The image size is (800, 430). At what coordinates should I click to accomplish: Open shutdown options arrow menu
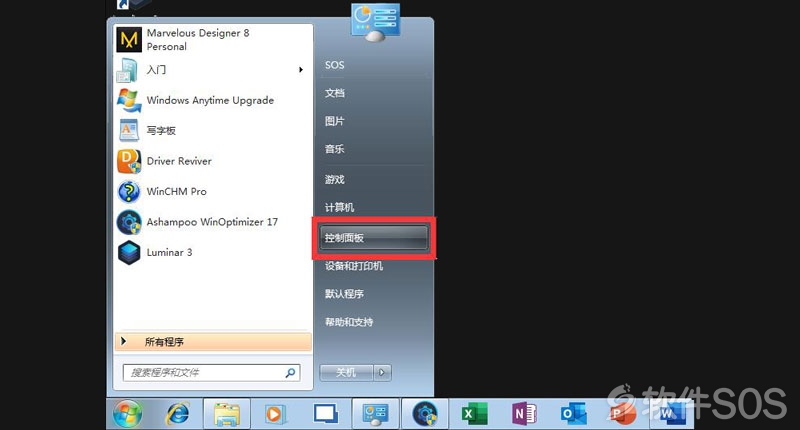click(382, 373)
